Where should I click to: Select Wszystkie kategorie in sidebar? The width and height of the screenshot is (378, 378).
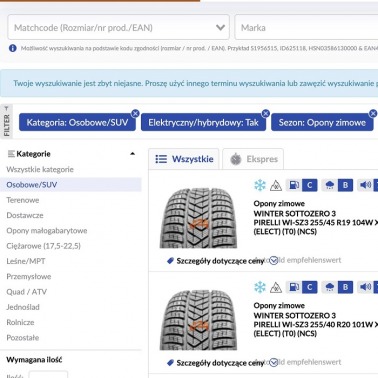[40, 169]
